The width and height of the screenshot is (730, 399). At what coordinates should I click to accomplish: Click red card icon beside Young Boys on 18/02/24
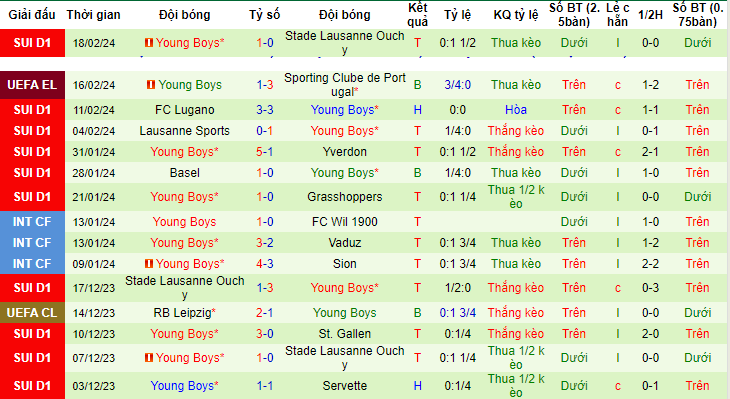[x=149, y=43]
